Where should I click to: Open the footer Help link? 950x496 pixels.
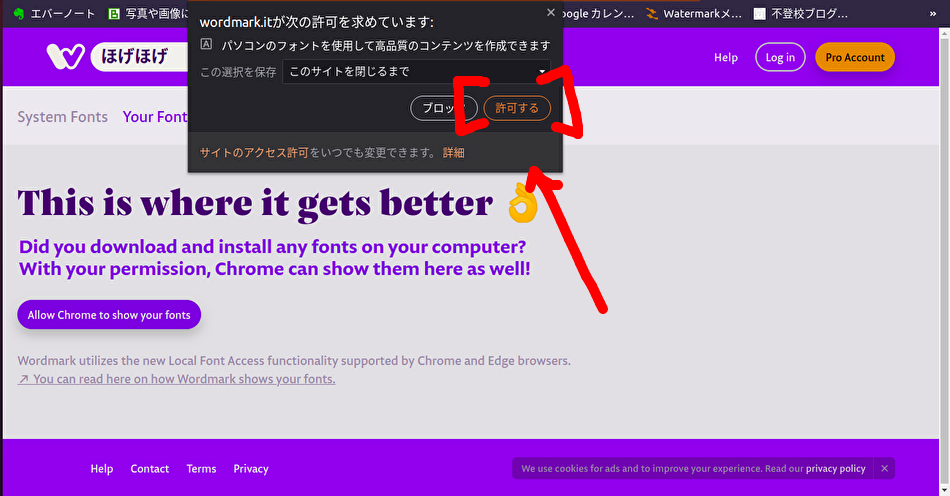pyautogui.click(x=102, y=469)
